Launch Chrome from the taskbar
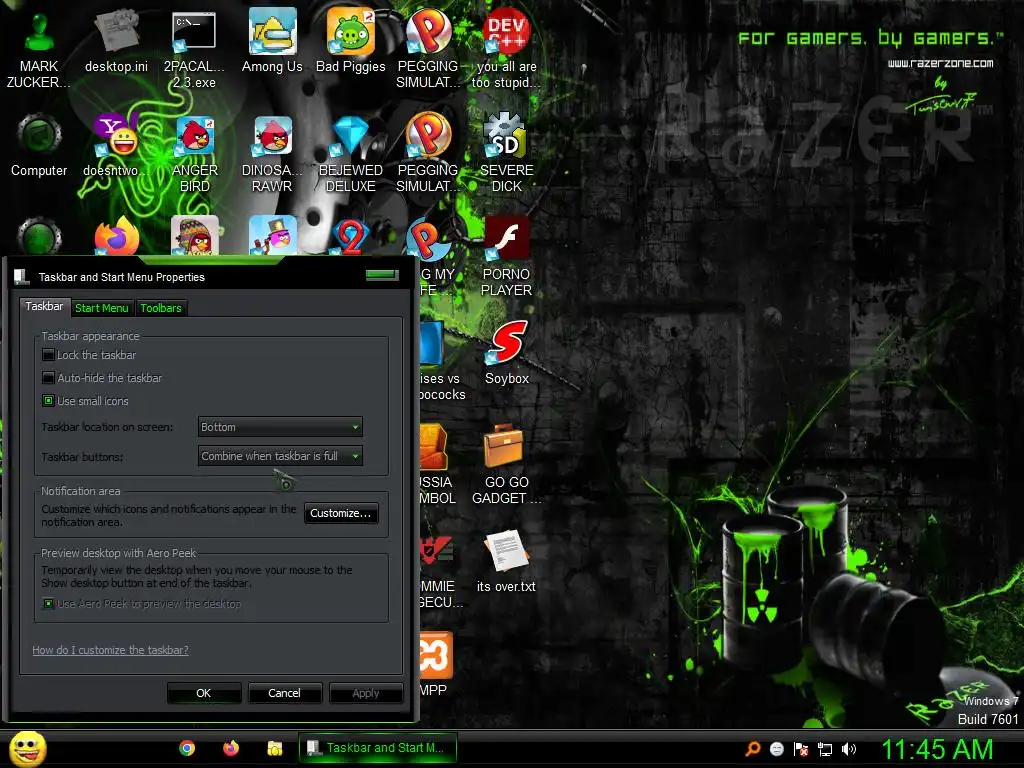1024x768 pixels. pos(187,748)
